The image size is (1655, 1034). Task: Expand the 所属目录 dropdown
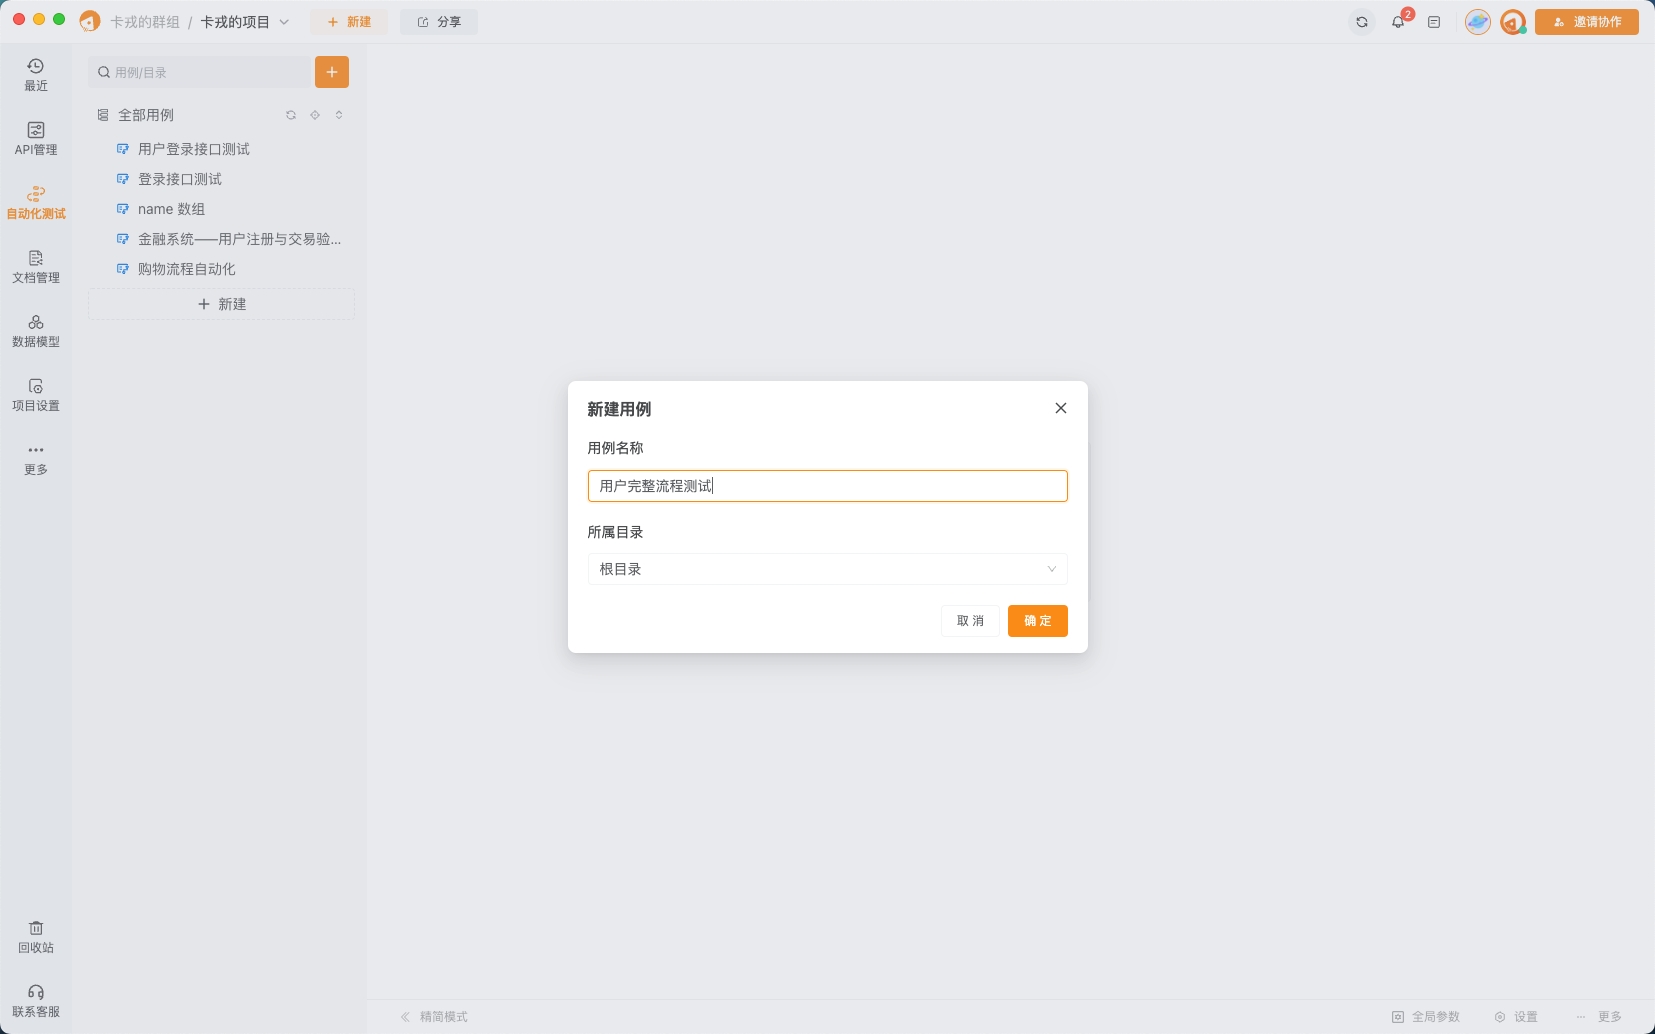pos(827,569)
